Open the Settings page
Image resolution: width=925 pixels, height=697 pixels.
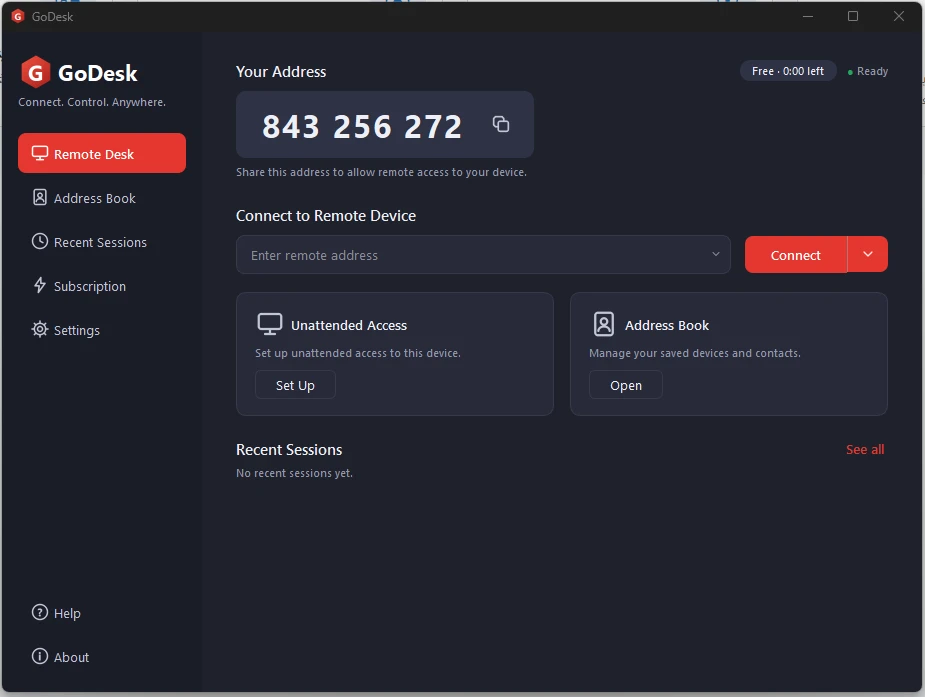[102, 330]
